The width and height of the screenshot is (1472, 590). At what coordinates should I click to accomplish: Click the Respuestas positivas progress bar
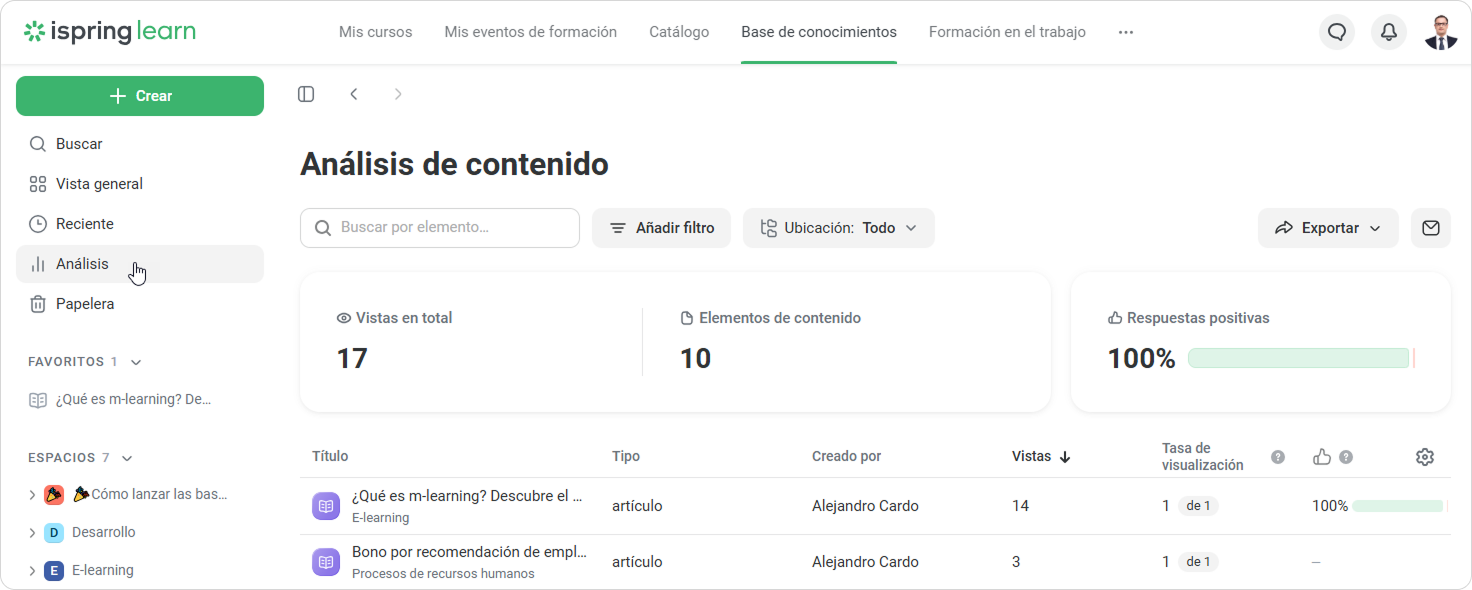[1299, 358]
